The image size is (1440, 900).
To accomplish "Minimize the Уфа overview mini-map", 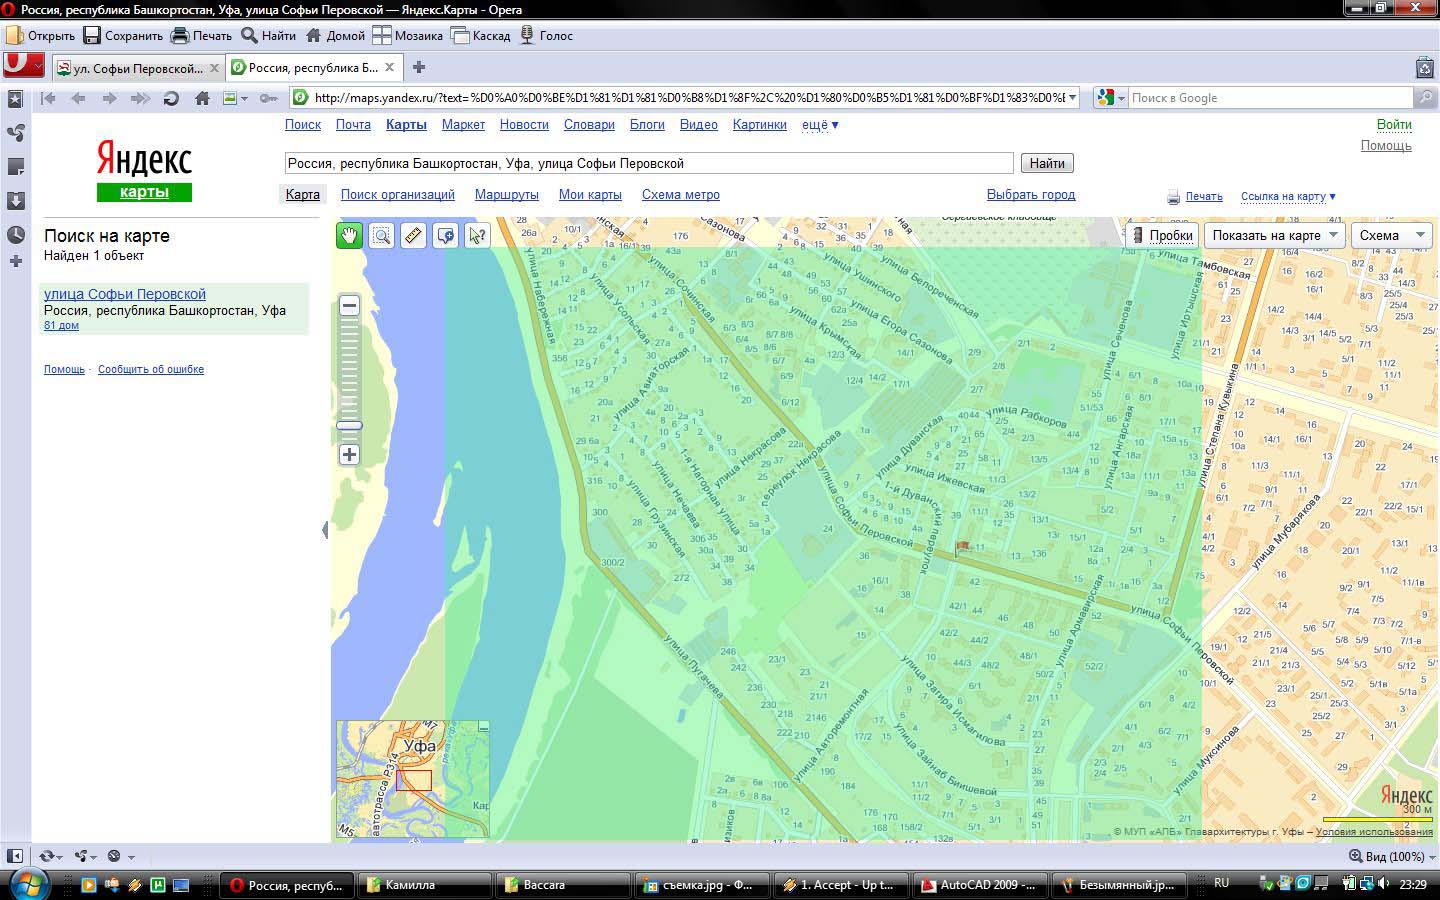I will tap(483, 728).
